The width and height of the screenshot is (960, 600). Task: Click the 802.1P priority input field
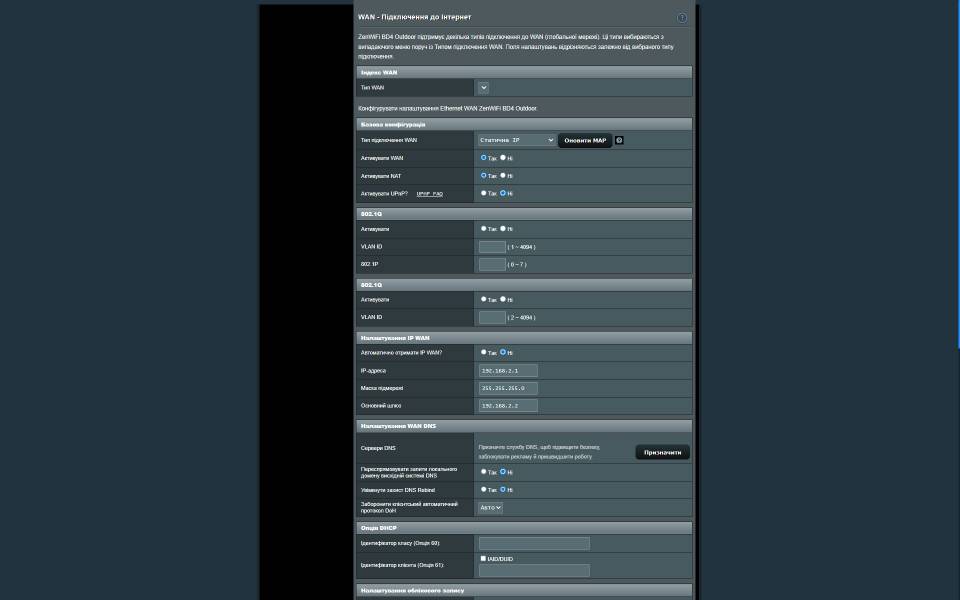492,264
